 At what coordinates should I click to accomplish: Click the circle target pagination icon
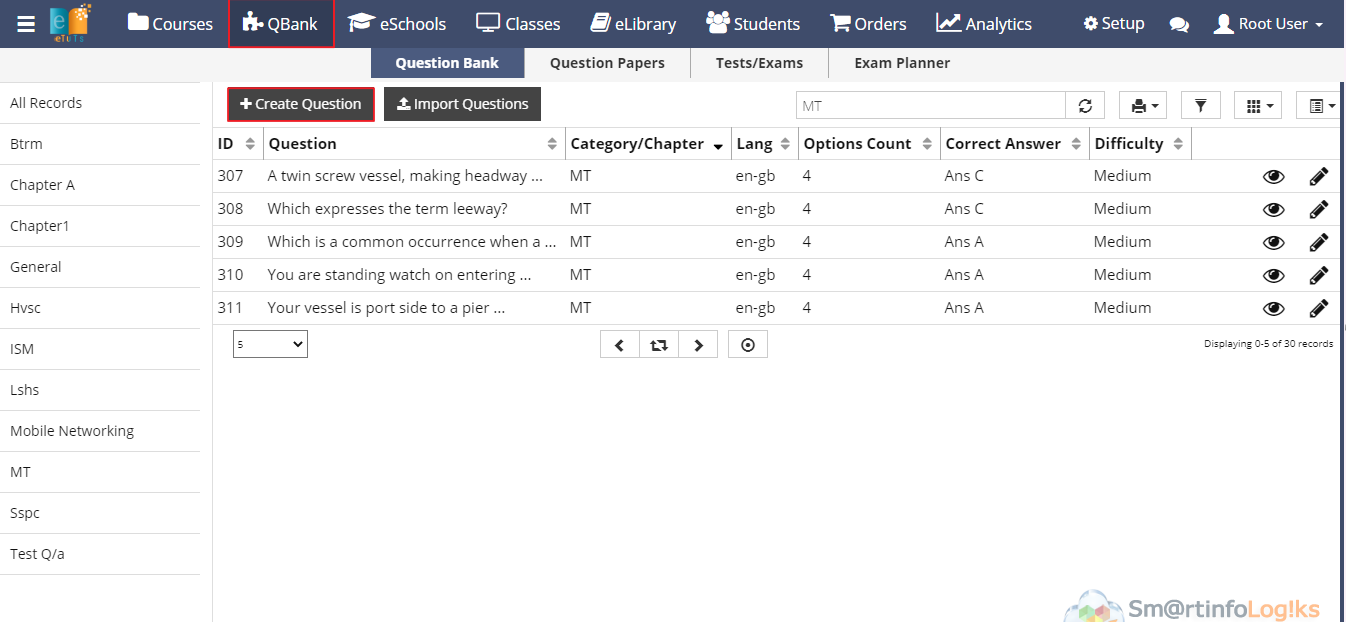click(x=748, y=345)
